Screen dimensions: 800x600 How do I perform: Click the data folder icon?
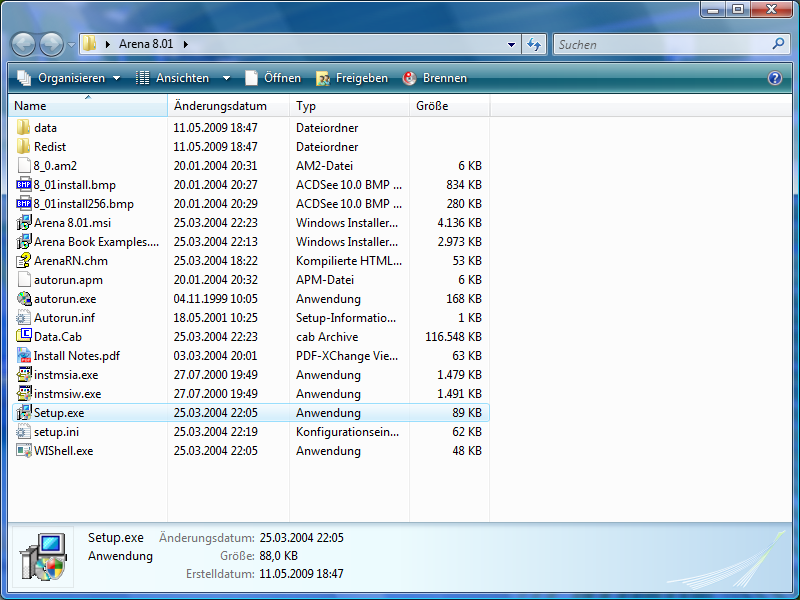coord(23,128)
